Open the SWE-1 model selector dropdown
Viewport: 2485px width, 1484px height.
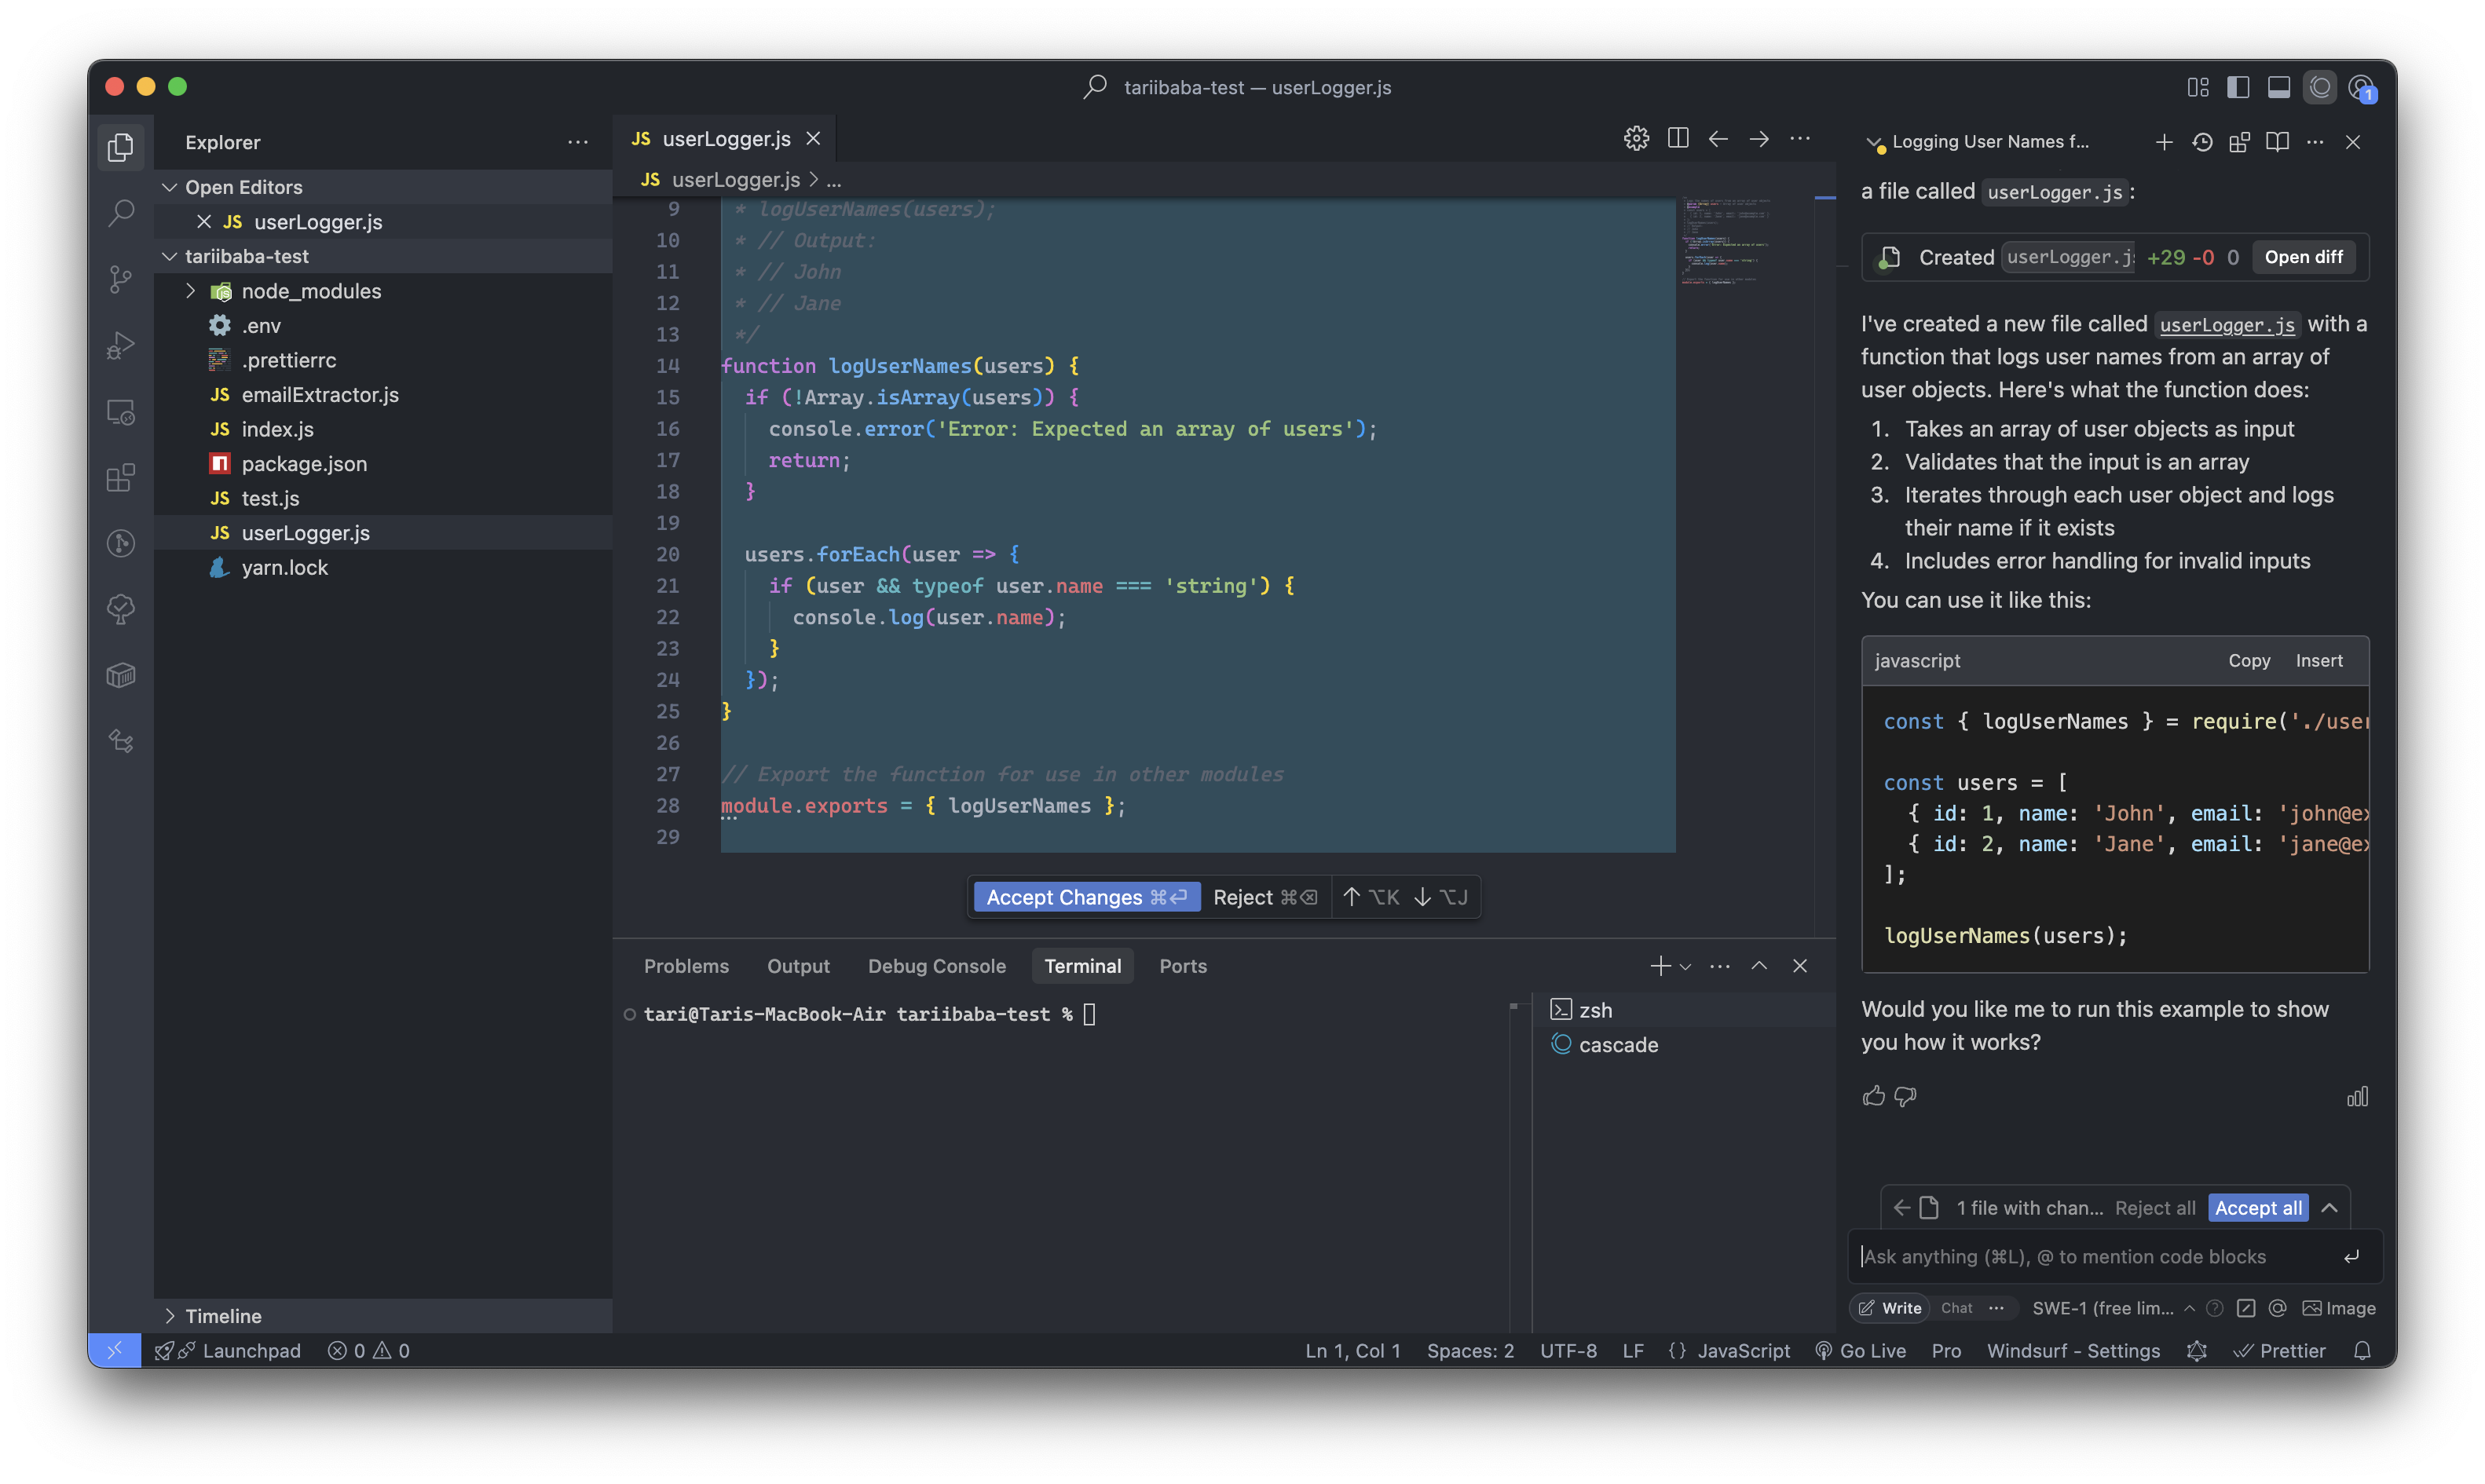[x=2113, y=1308]
